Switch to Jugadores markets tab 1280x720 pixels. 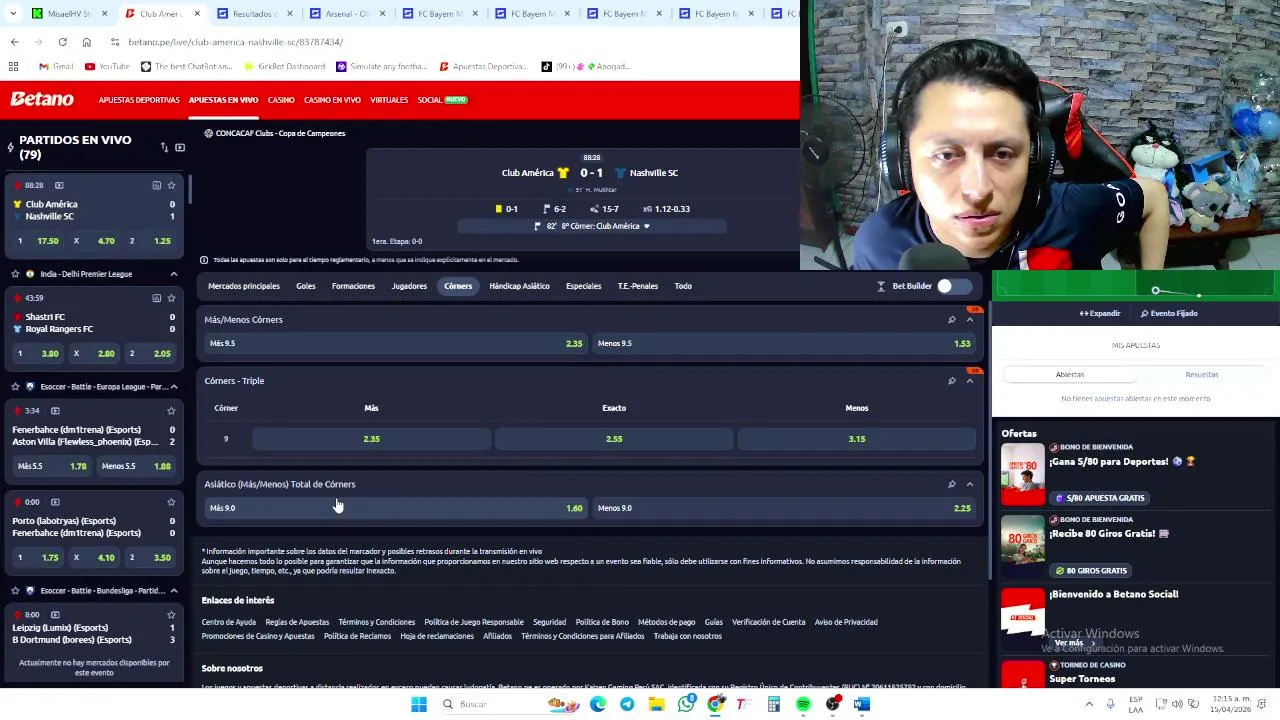(x=409, y=286)
